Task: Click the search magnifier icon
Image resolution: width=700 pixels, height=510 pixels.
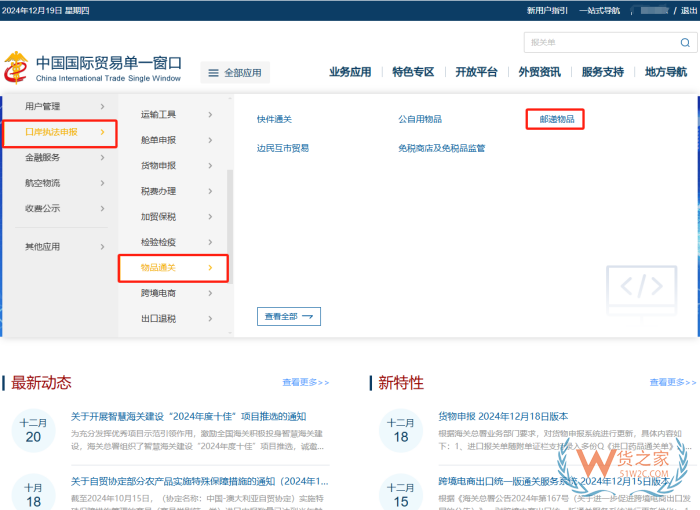Action: [x=685, y=42]
